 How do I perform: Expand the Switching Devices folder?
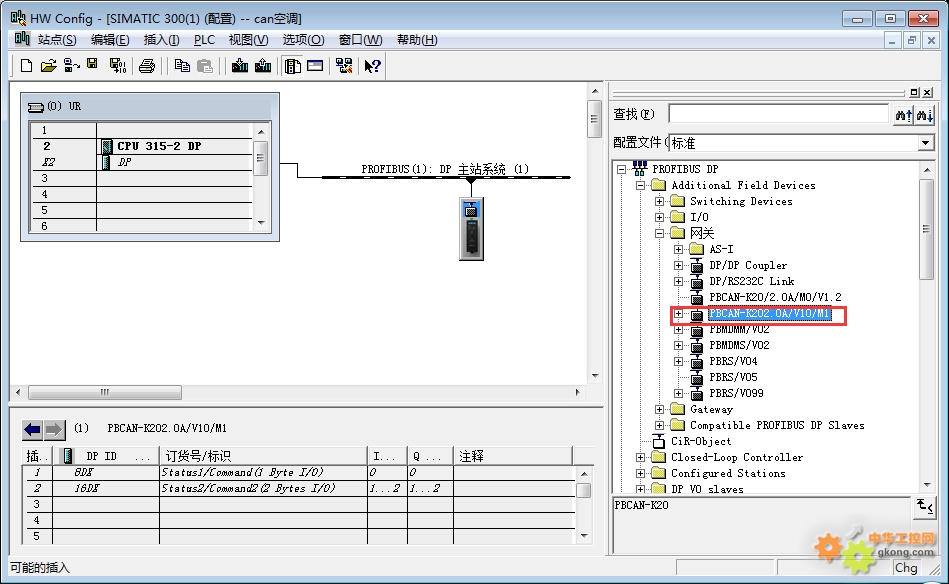pyautogui.click(x=660, y=202)
